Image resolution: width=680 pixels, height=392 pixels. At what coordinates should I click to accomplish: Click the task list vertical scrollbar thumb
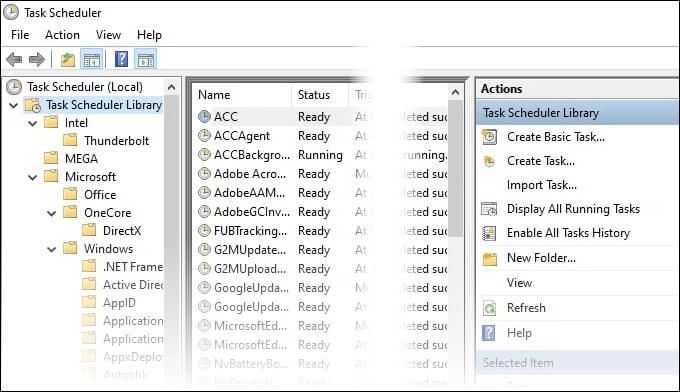coord(455,169)
